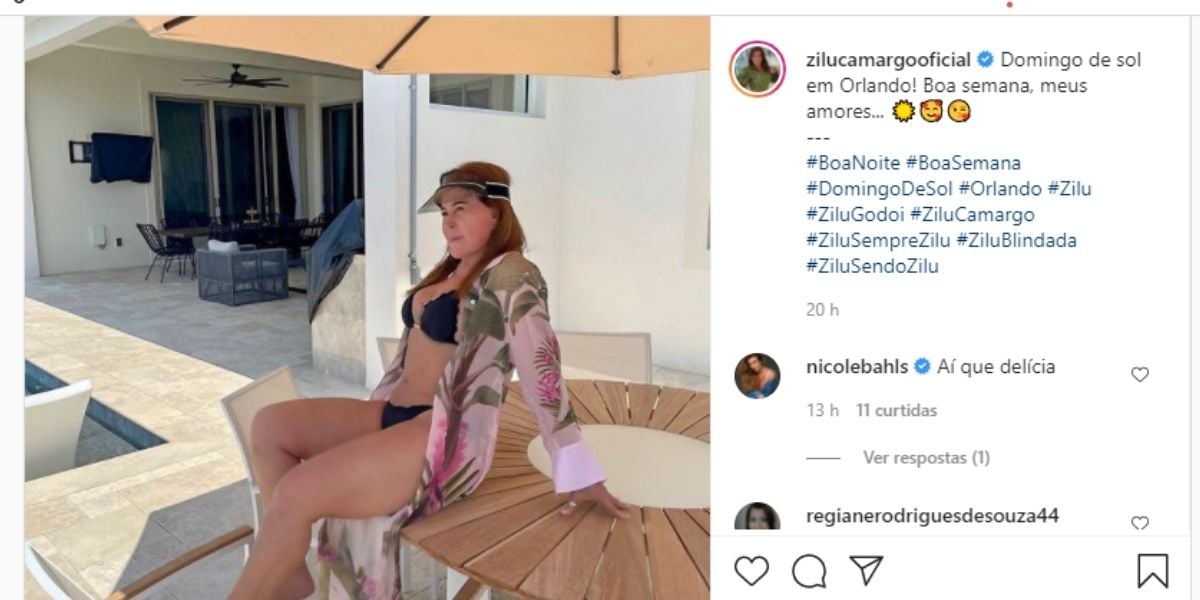Screen dimensions: 1200x600
Task: Open nicolebahls username link
Action: [856, 367]
